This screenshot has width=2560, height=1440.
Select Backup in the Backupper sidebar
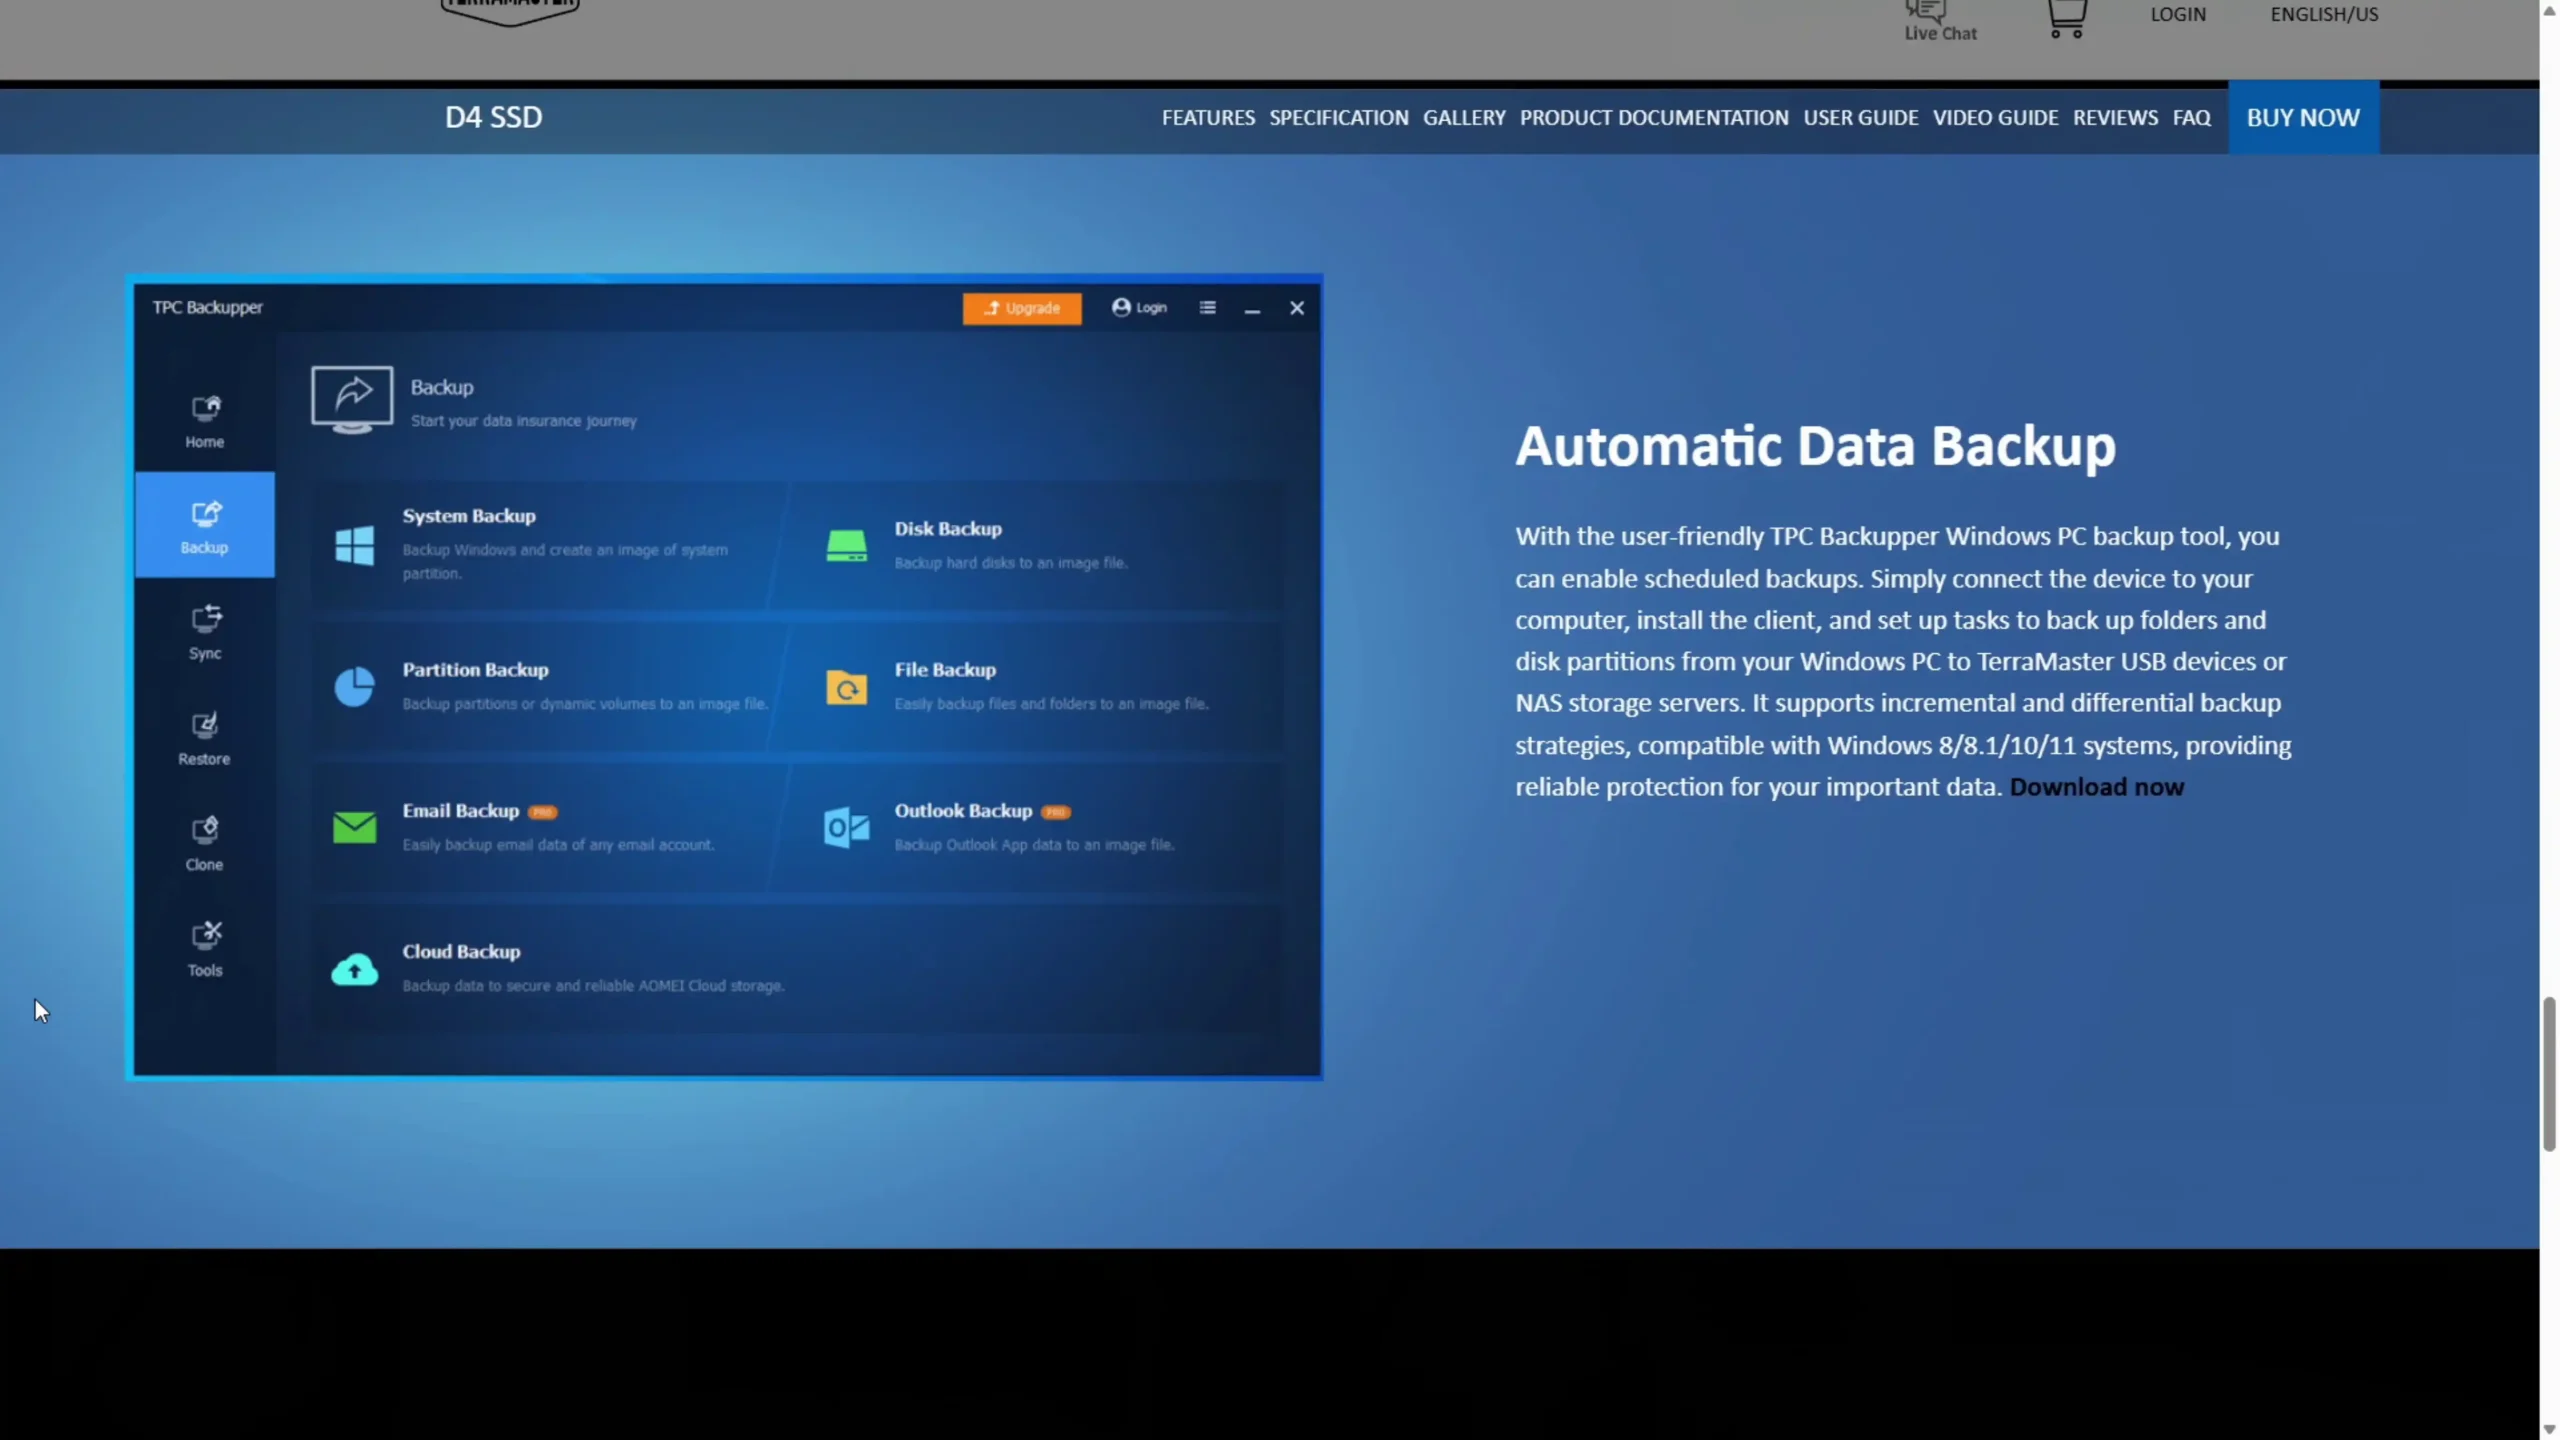tap(205, 525)
